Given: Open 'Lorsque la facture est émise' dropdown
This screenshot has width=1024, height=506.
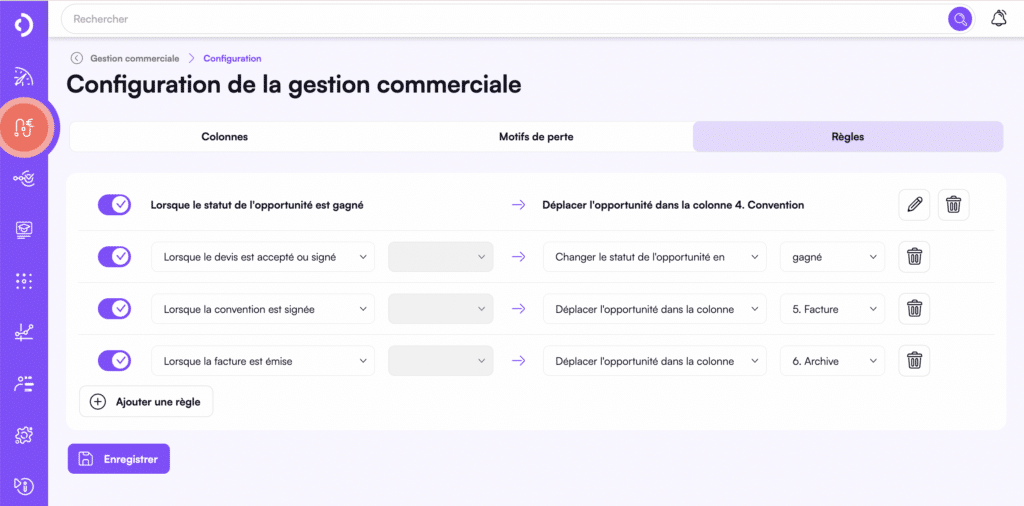Looking at the screenshot, I should 263,361.
